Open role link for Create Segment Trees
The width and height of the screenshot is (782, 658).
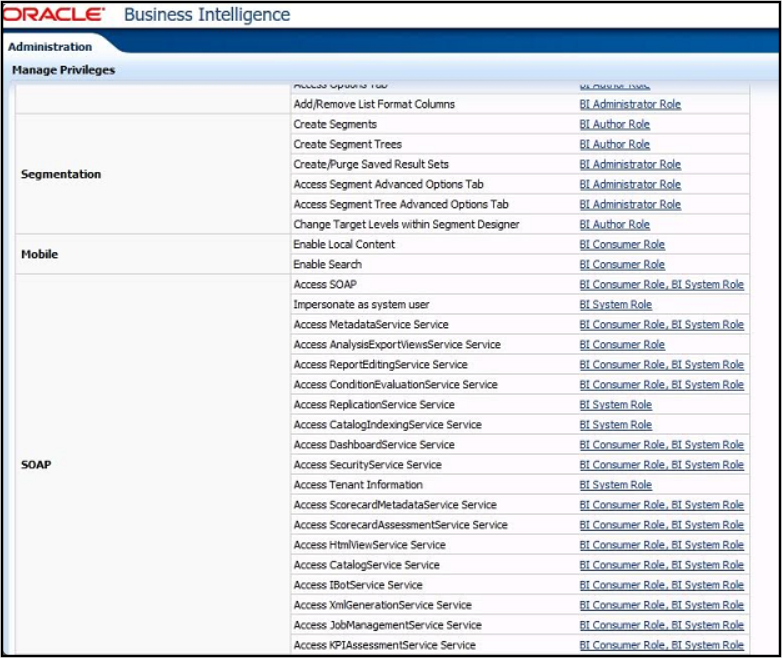tap(614, 144)
